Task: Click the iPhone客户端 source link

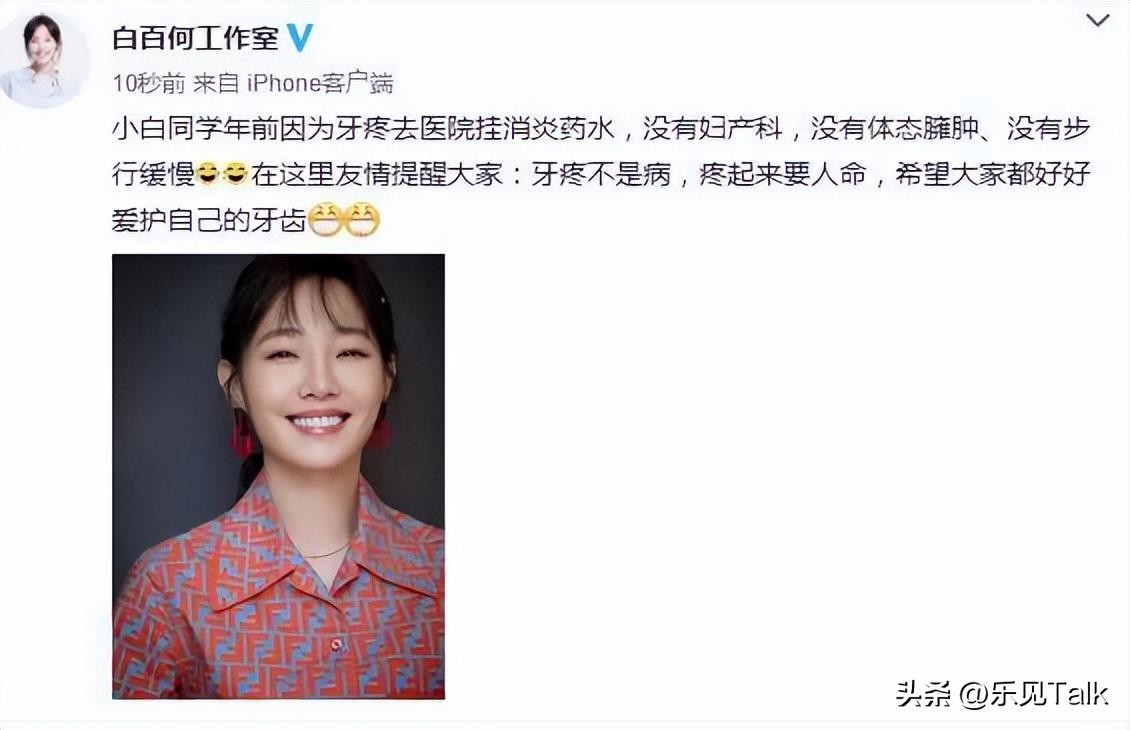Action: pyautogui.click(x=320, y=84)
